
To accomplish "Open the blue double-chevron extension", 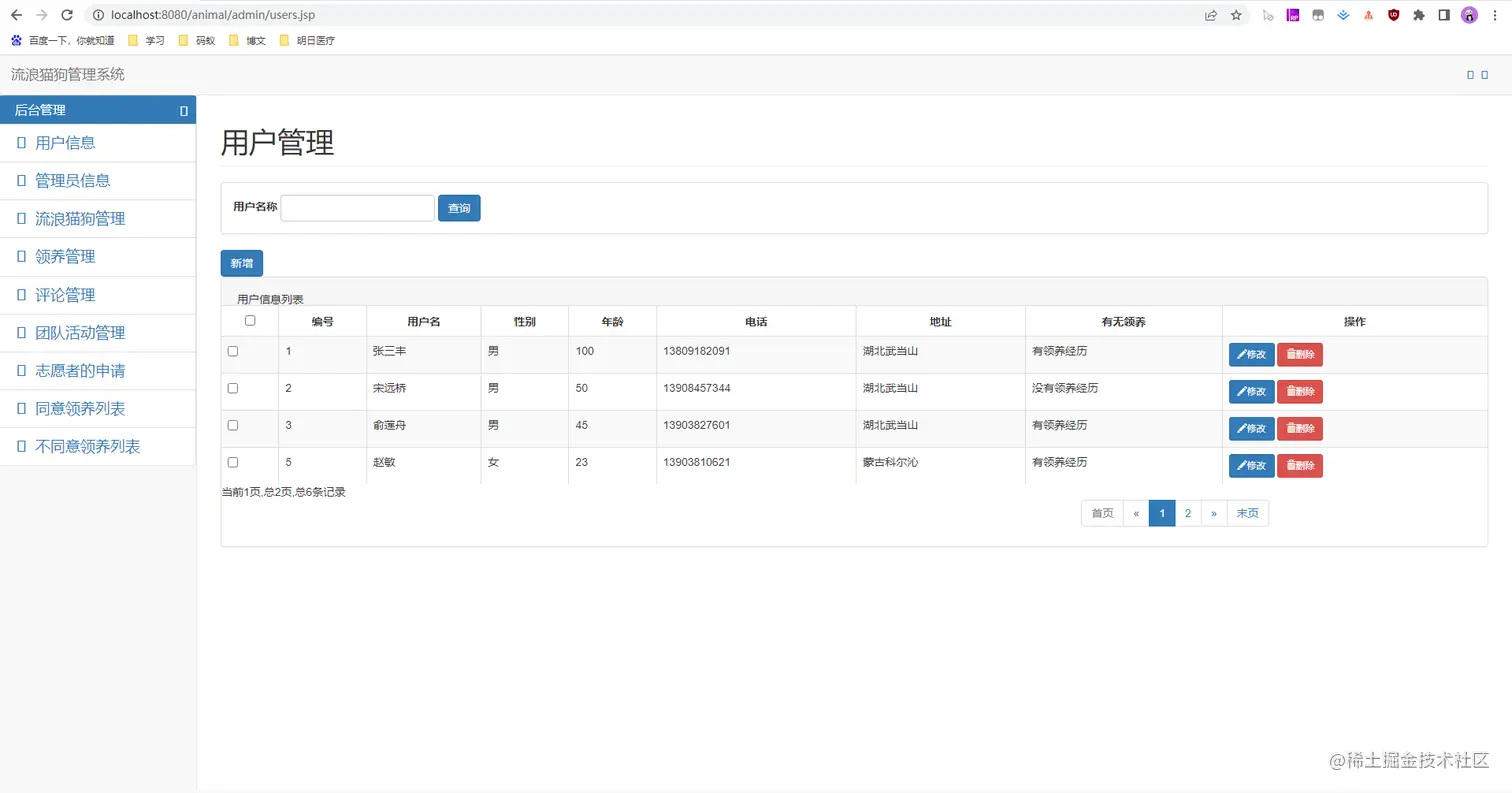I will [1343, 15].
